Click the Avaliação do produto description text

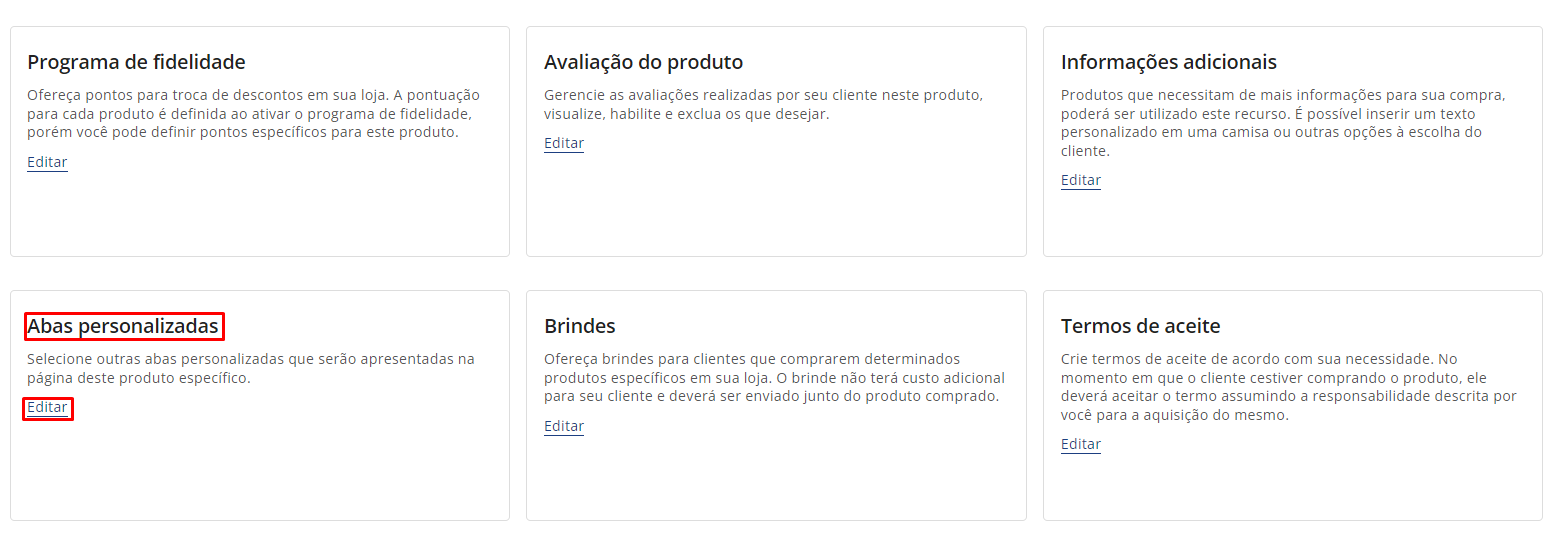click(763, 104)
